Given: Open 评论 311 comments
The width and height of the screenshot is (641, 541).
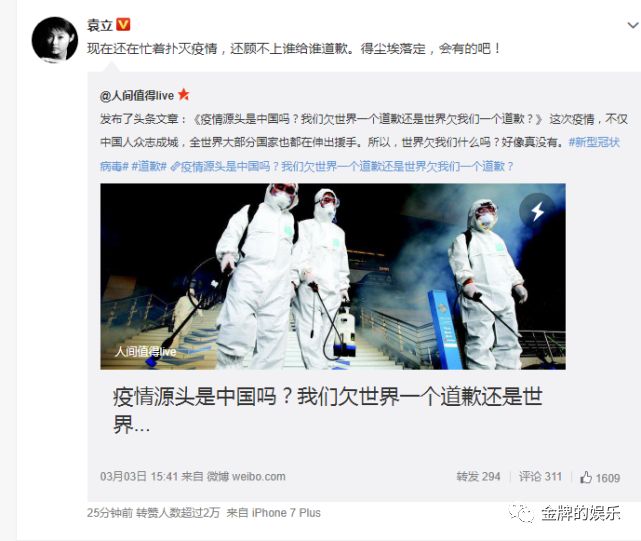Looking at the screenshot, I should pyautogui.click(x=540, y=476).
